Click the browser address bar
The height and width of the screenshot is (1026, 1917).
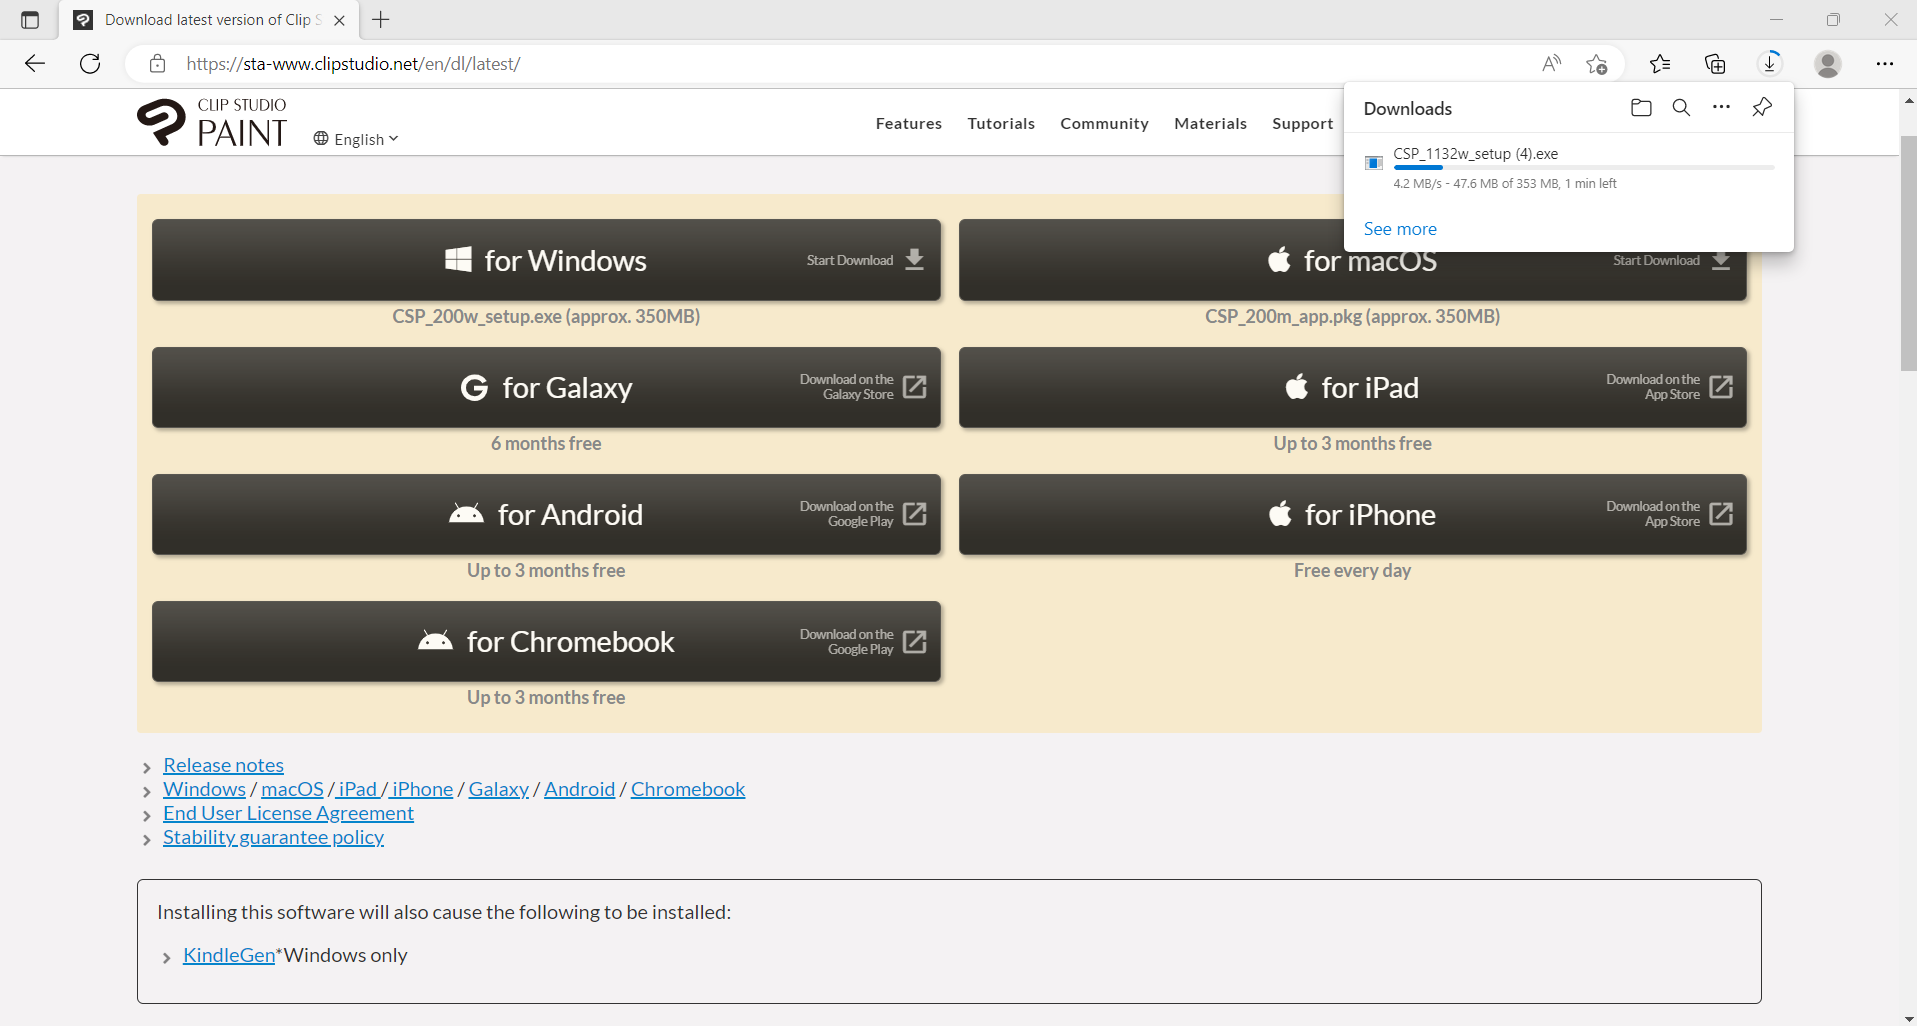800,64
